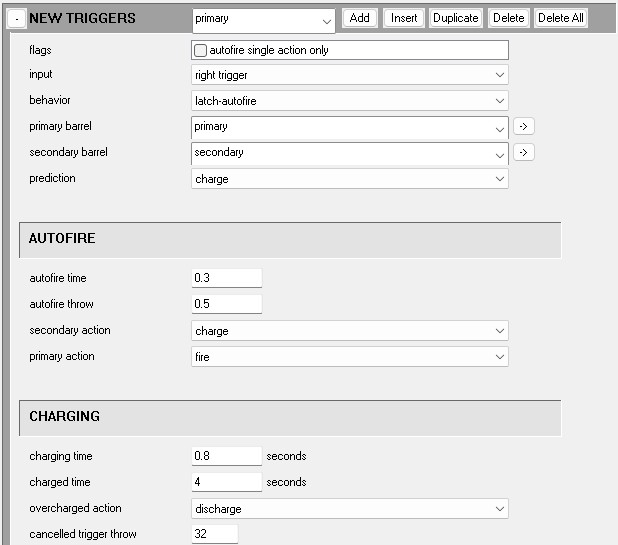618x545 pixels.
Task: Enable autofire single action only checkbox
Action: pos(201,50)
